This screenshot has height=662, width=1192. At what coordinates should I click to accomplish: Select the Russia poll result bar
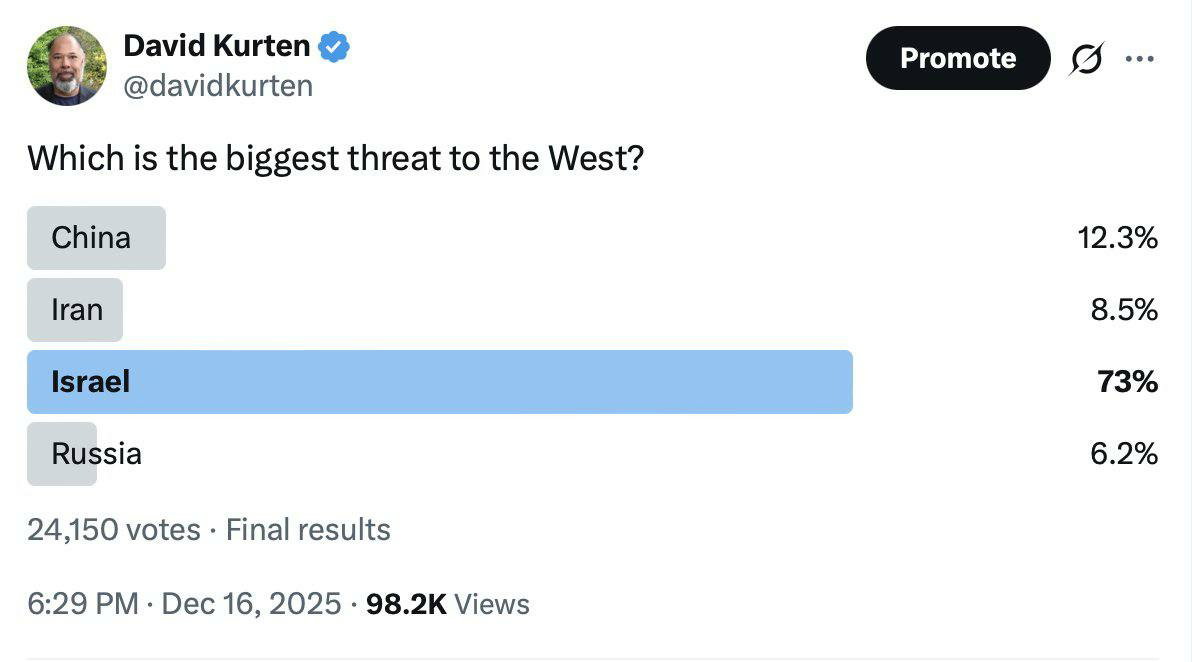(62, 454)
